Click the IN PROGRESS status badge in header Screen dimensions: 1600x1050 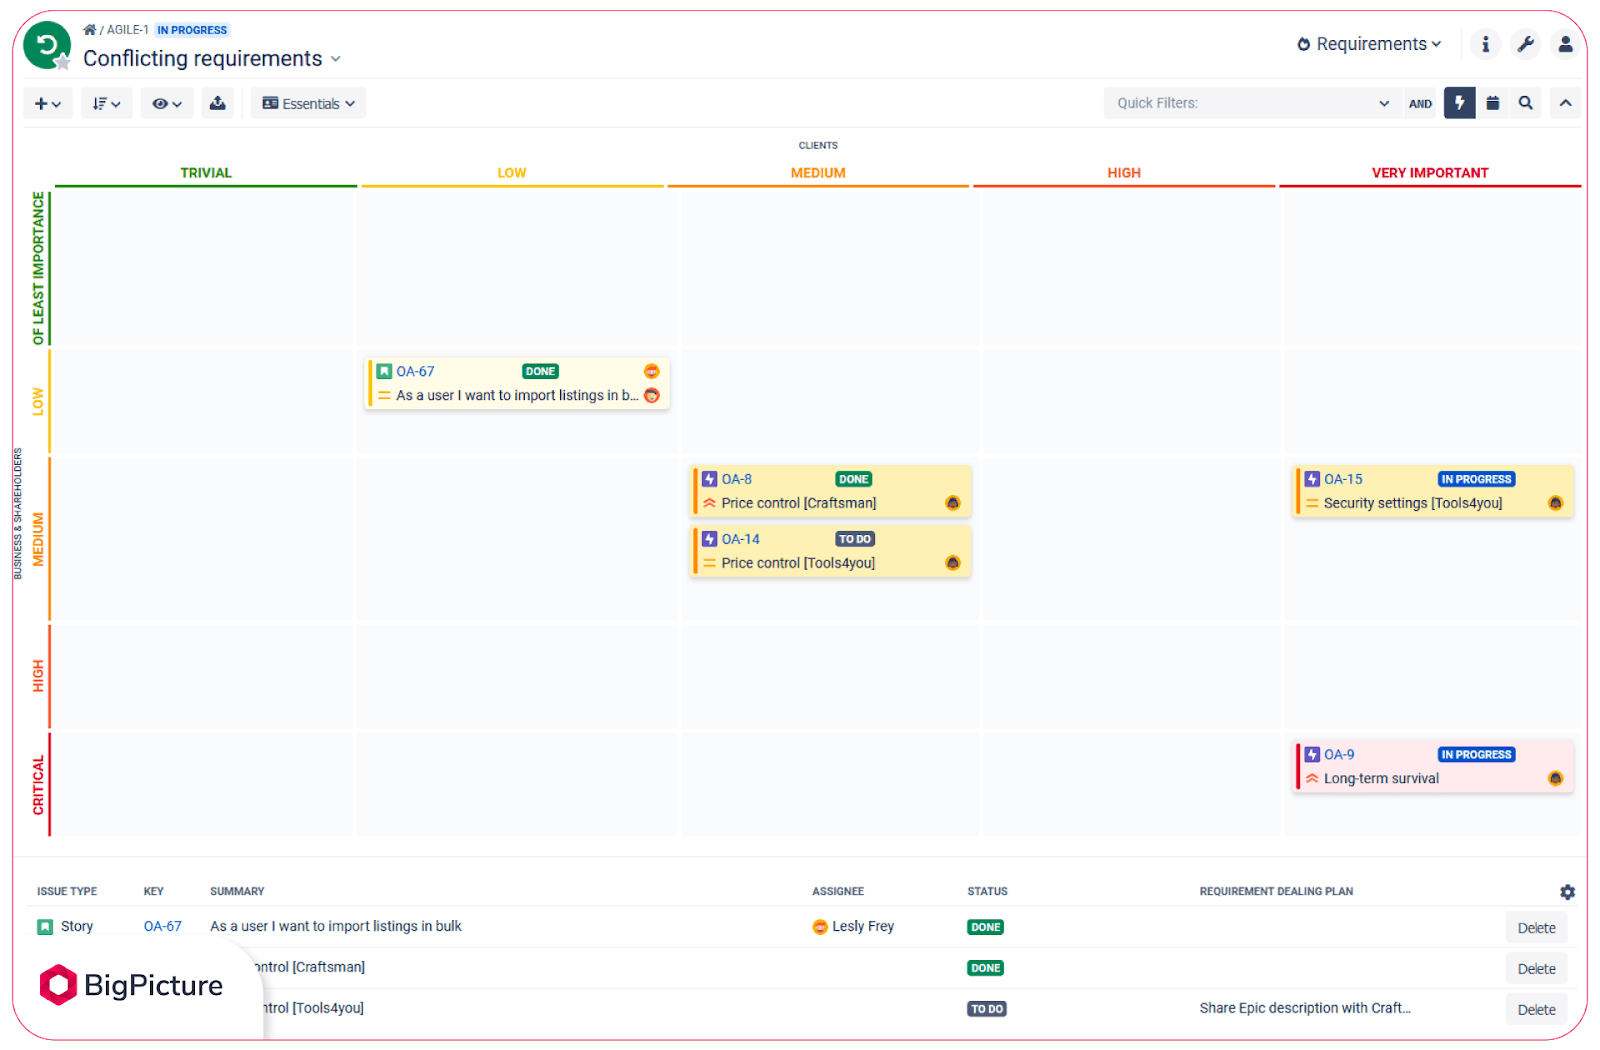[192, 30]
